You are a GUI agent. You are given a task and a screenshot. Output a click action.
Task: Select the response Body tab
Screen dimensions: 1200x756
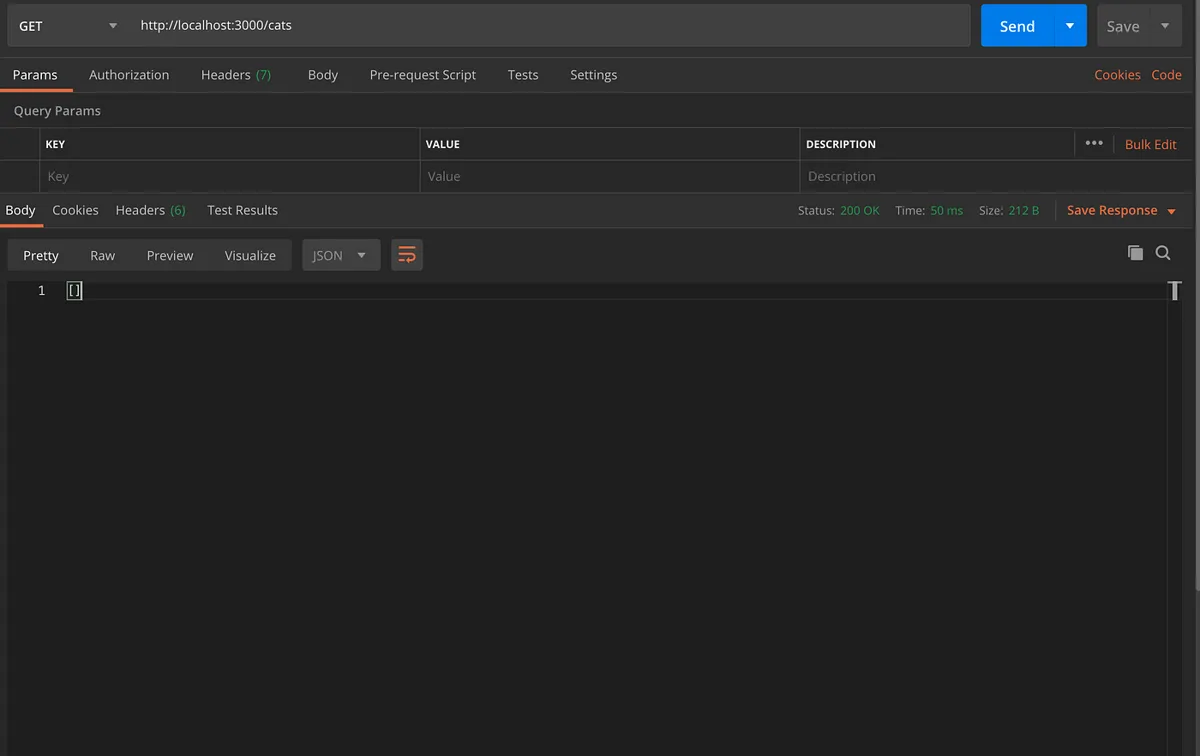click(20, 210)
